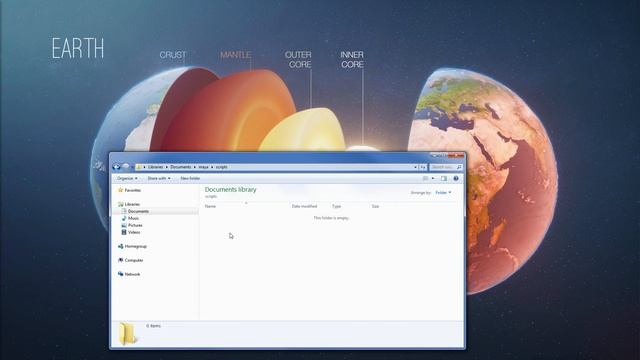This screenshot has height=360, width=640.
Task: Open Favorites in the navigation pane
Action: [x=129, y=190]
